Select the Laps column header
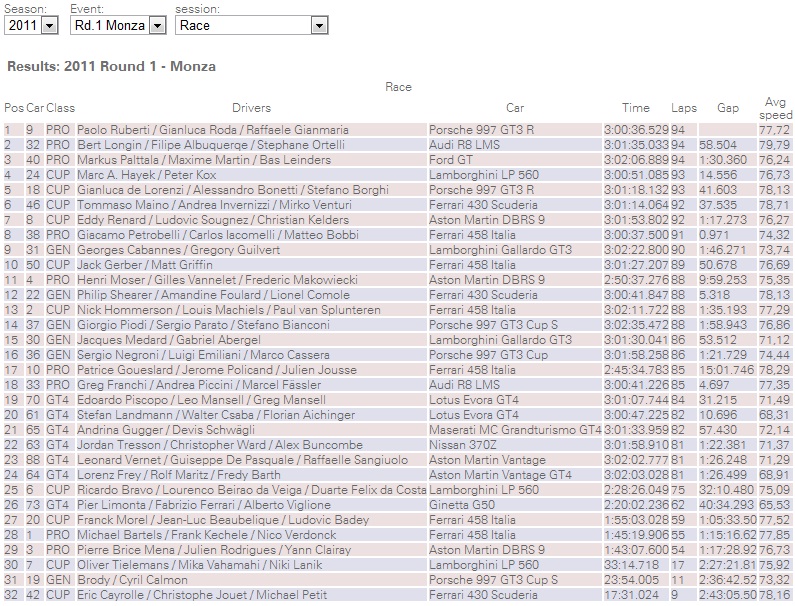The image size is (795, 606). 684,108
